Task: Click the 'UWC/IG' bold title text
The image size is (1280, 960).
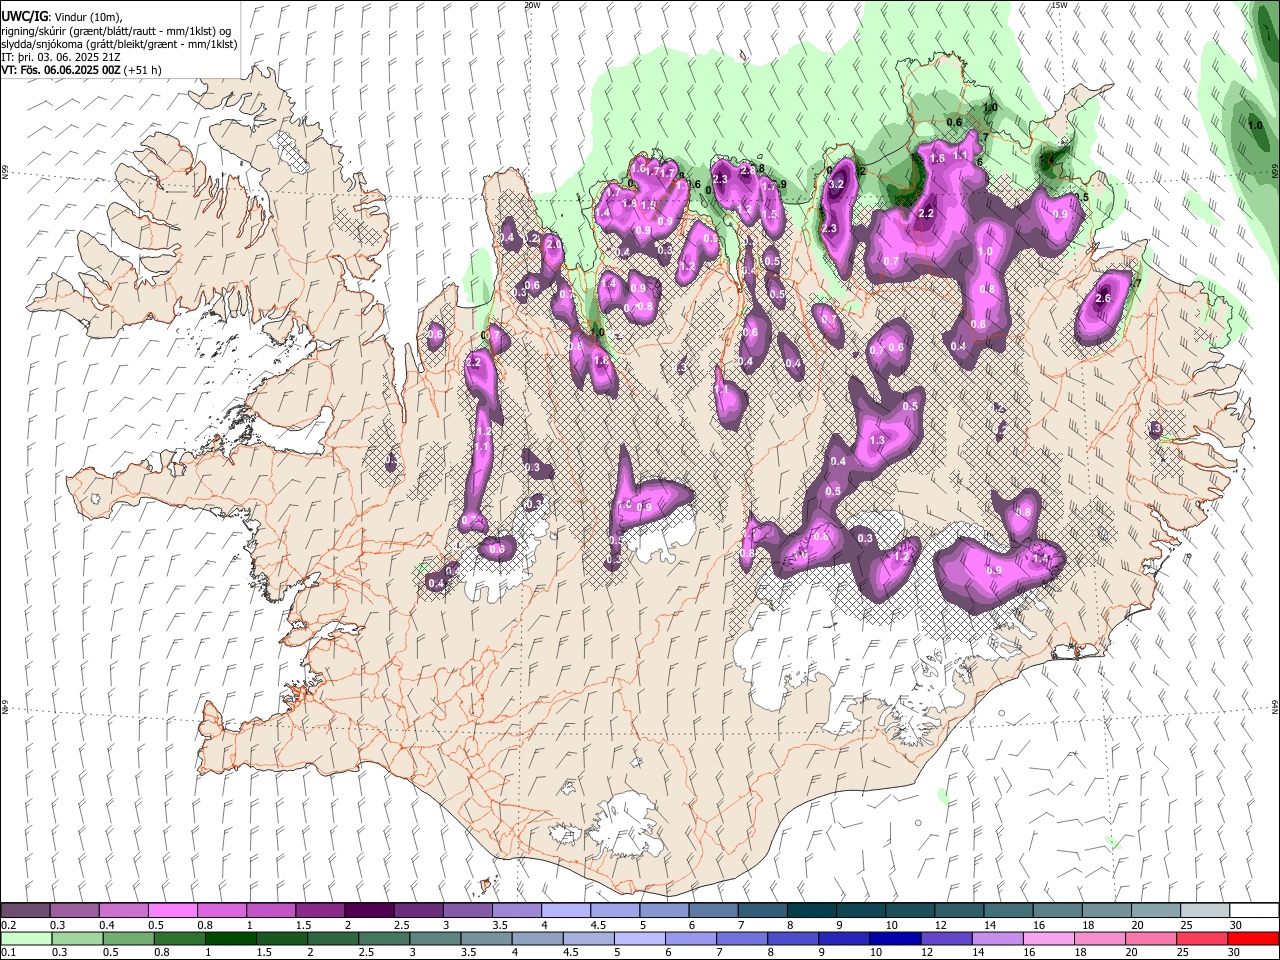Action: point(24,17)
